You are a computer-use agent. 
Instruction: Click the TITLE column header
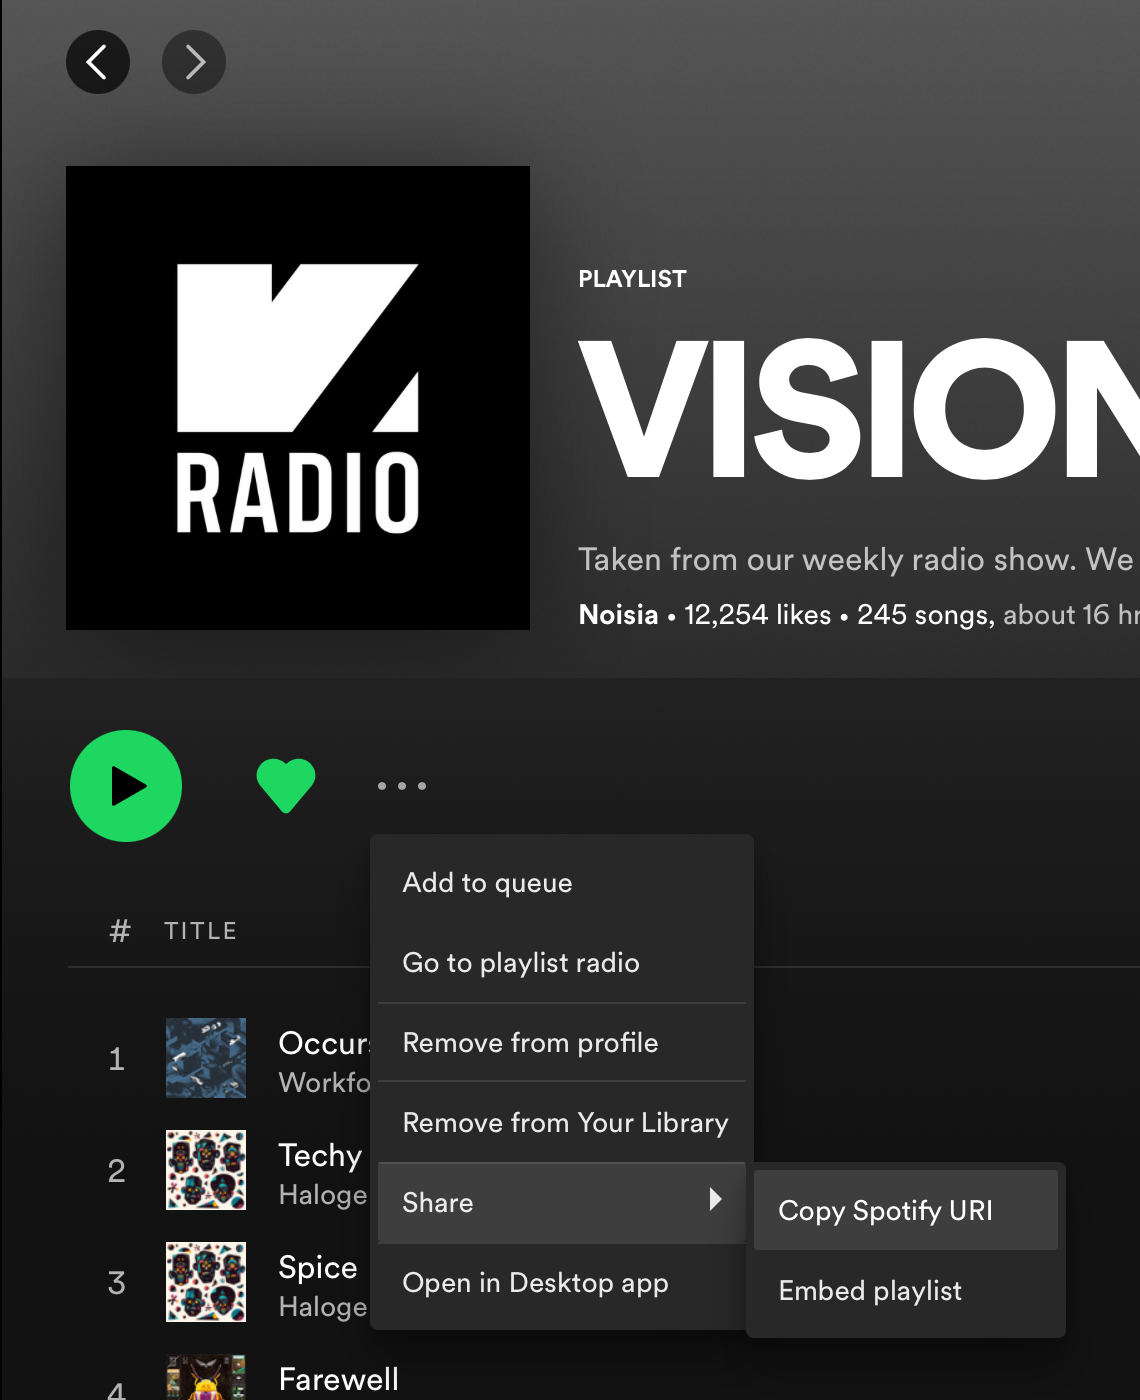[201, 931]
